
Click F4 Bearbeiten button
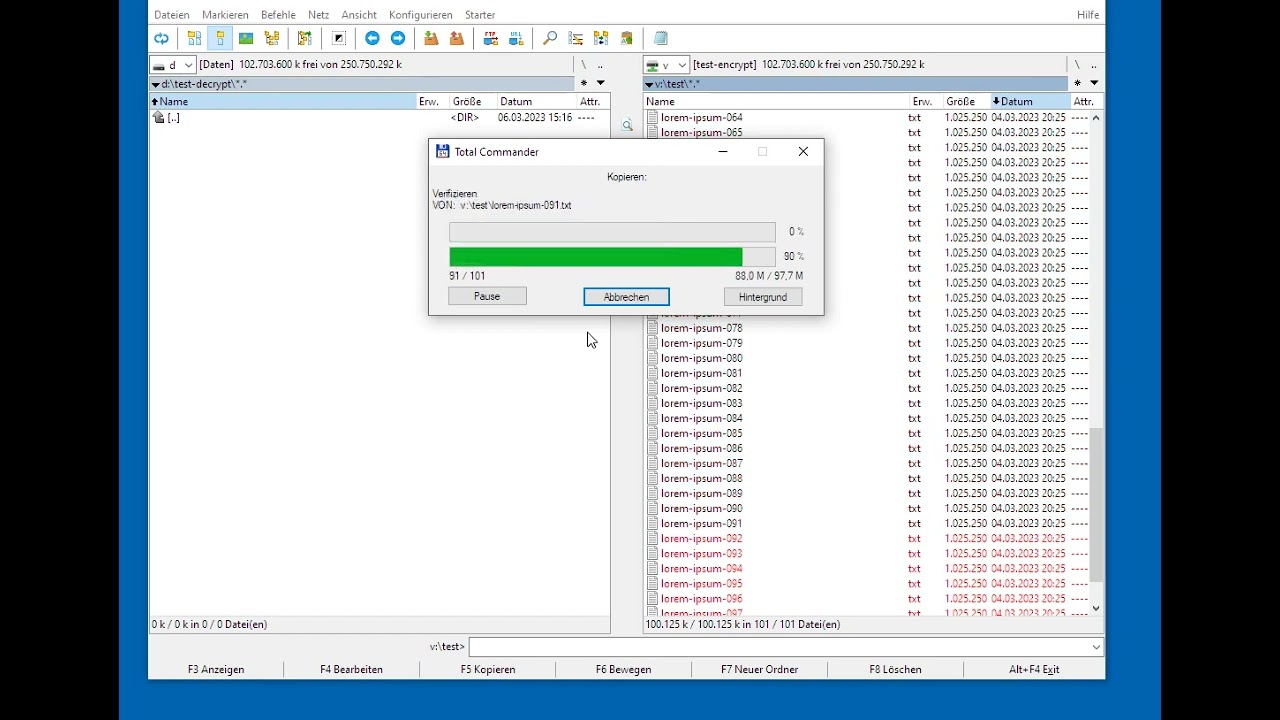pos(351,670)
